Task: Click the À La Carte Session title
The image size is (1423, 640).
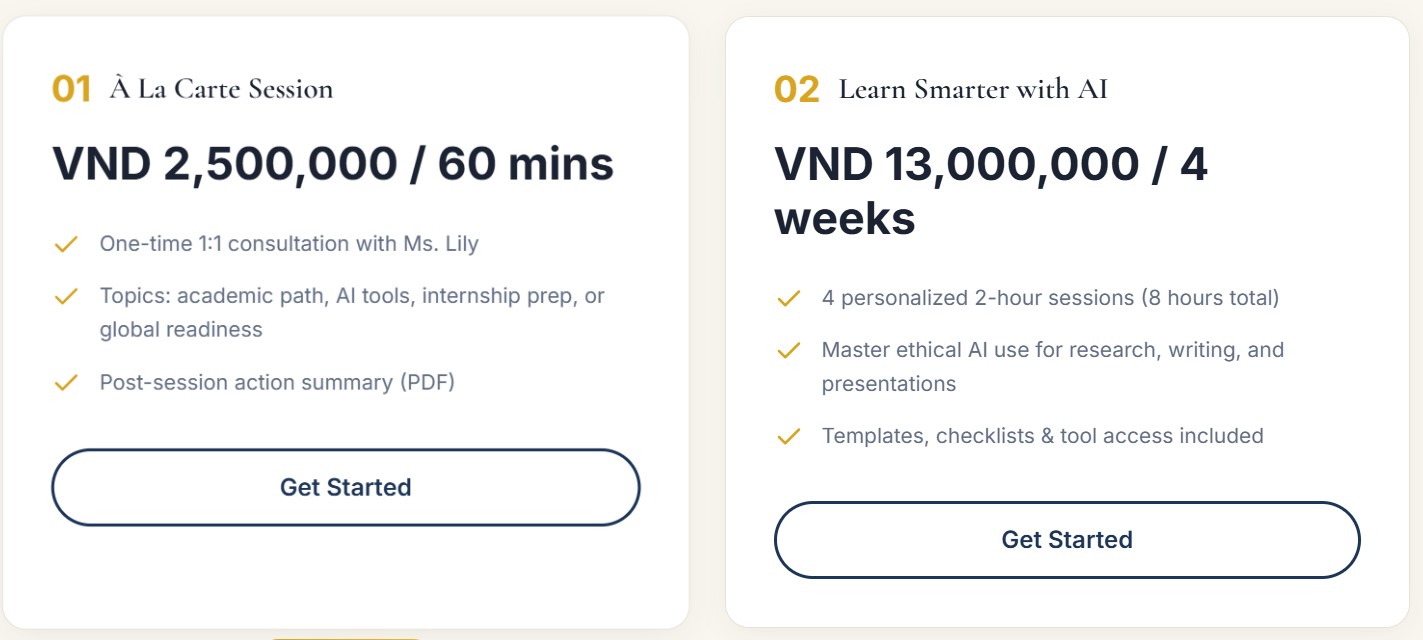Action: 221,89
